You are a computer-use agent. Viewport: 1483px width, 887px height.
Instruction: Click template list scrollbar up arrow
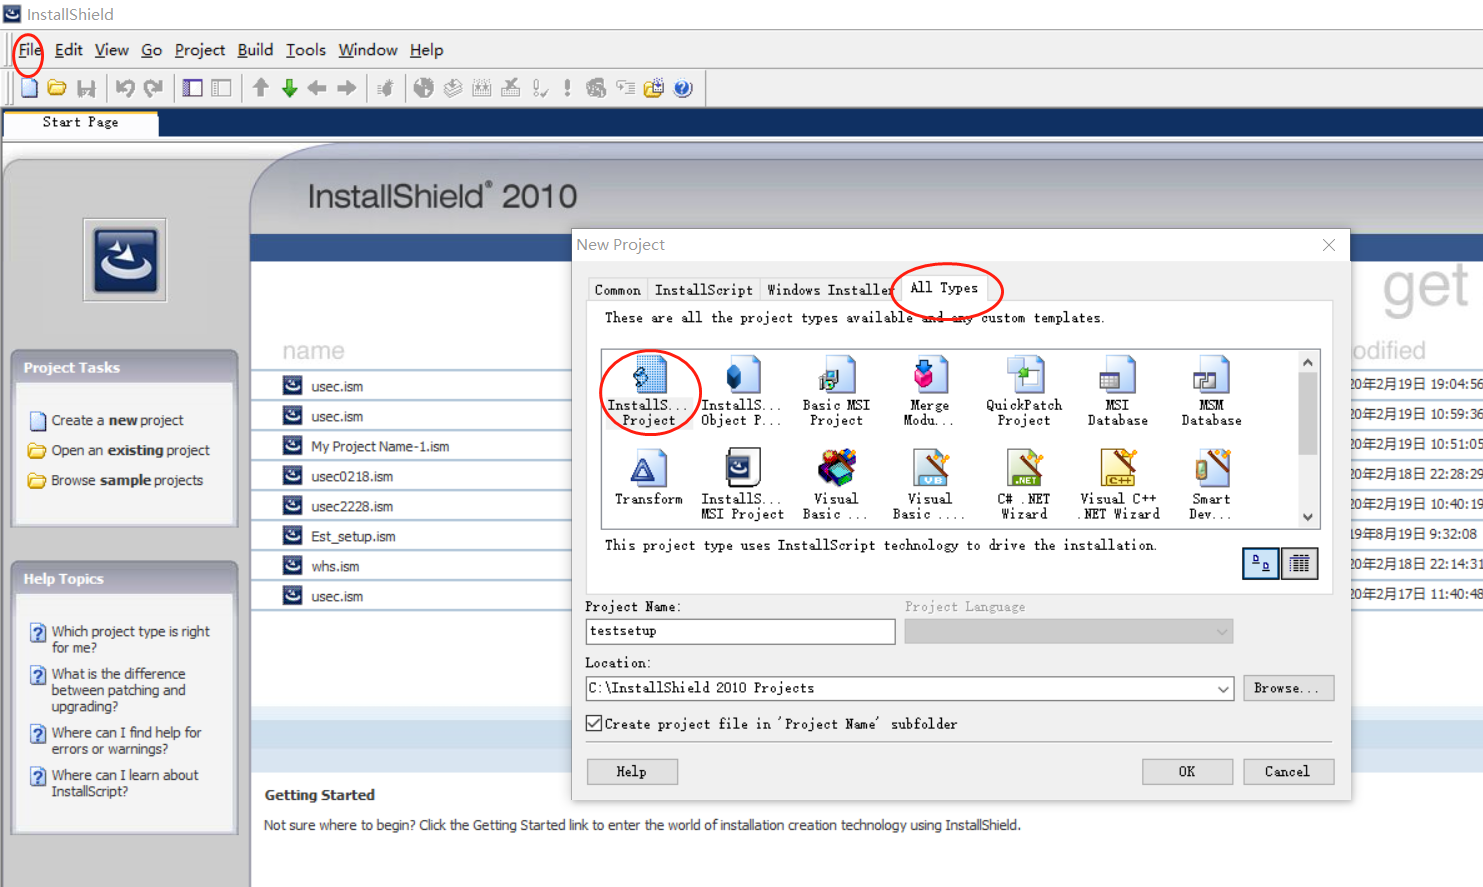point(1308,361)
